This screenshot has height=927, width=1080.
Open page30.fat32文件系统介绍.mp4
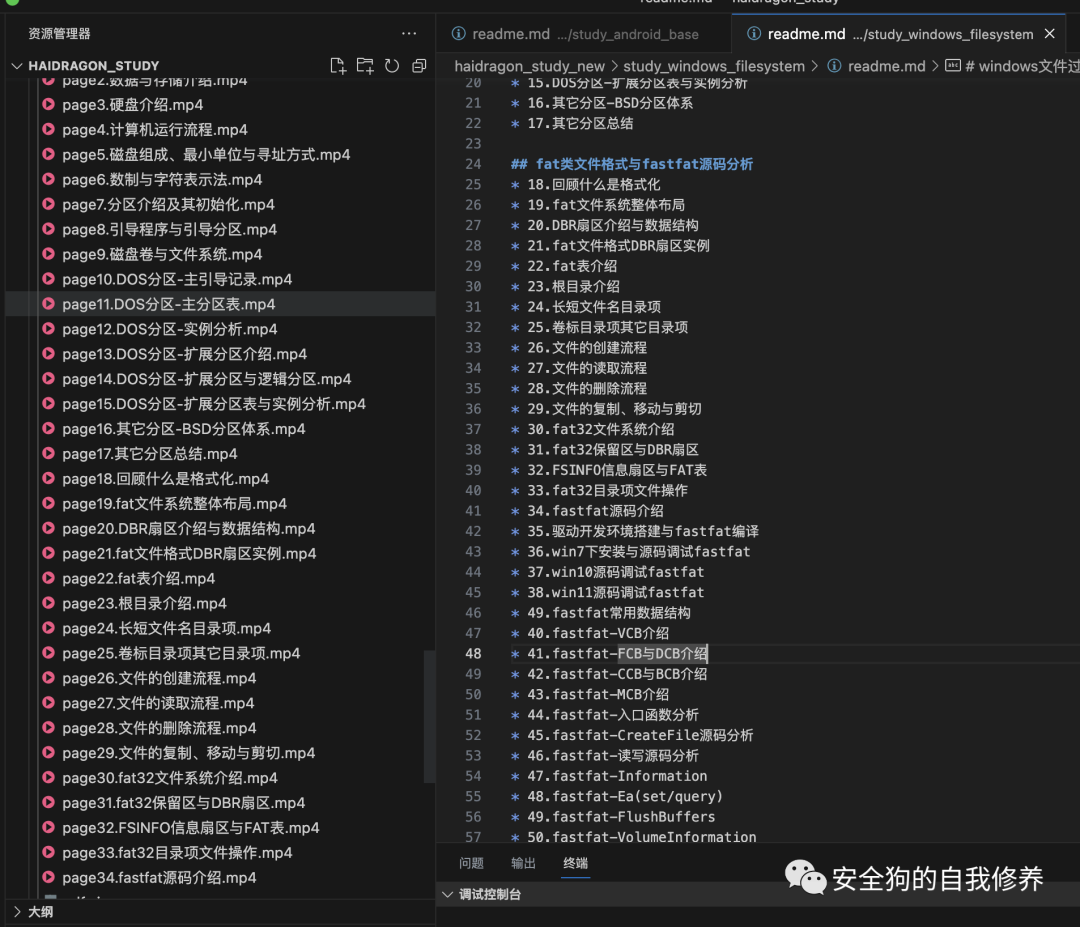pyautogui.click(x=170, y=778)
